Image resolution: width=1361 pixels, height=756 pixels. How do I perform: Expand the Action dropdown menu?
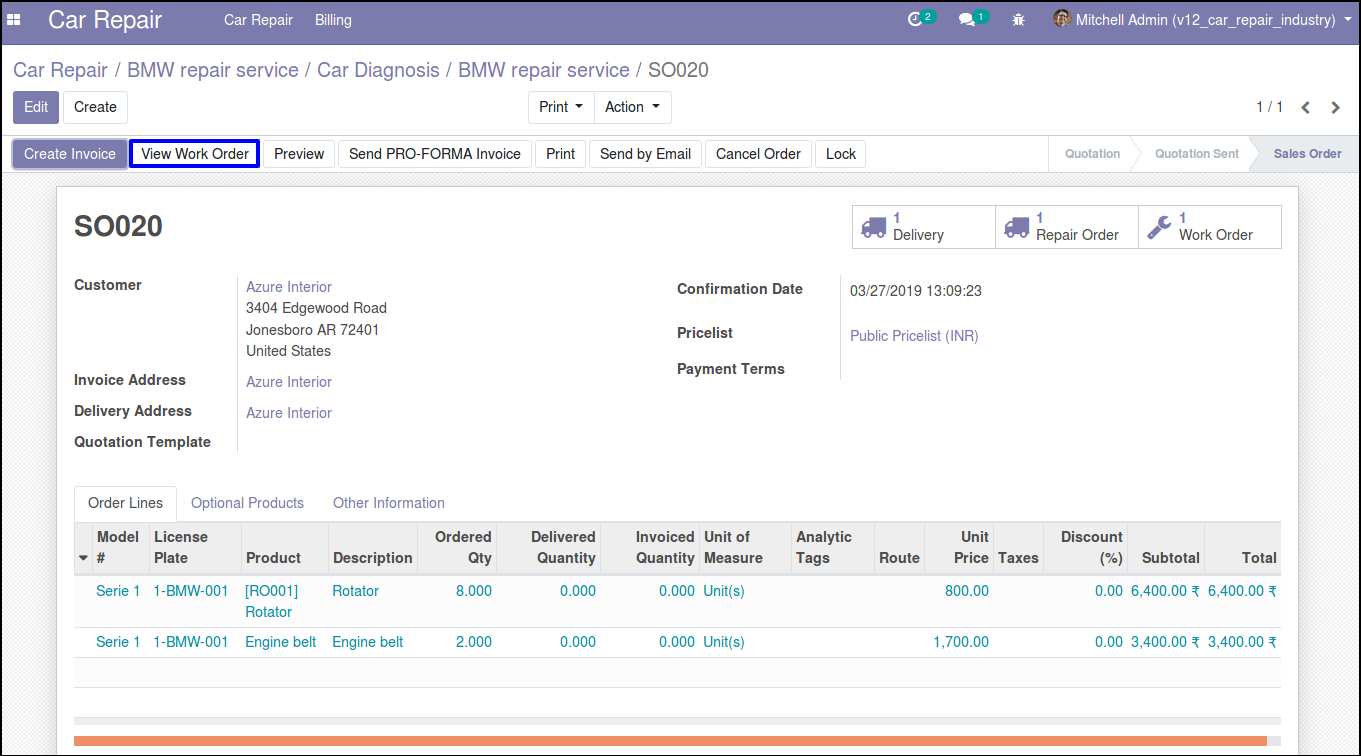(632, 107)
